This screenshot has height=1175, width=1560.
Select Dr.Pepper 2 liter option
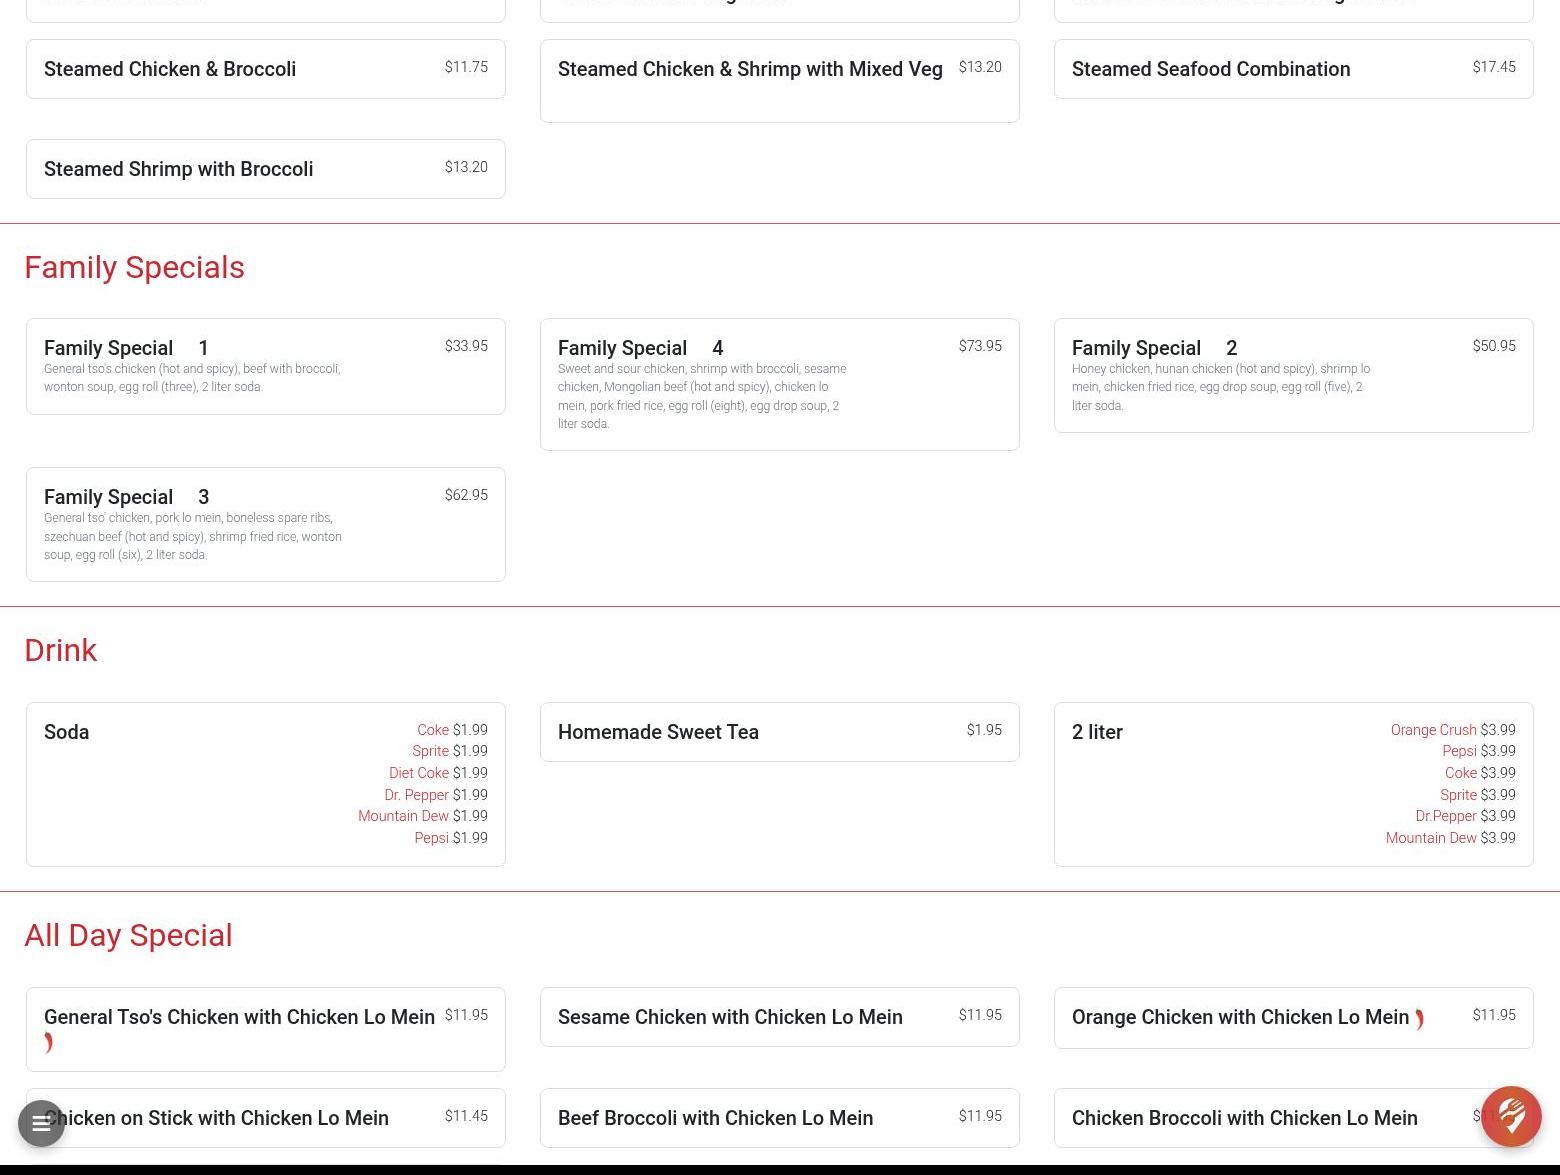click(x=1465, y=816)
